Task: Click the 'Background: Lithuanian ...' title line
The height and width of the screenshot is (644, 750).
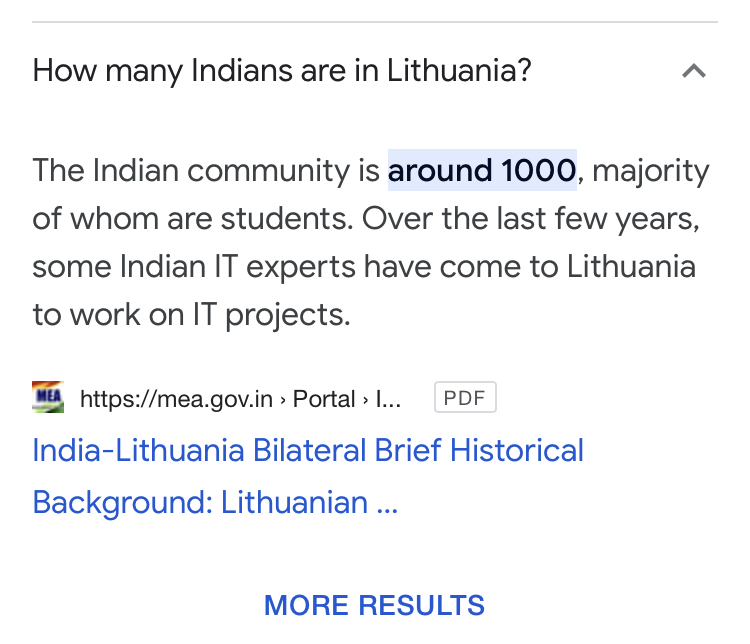Action: click(215, 502)
